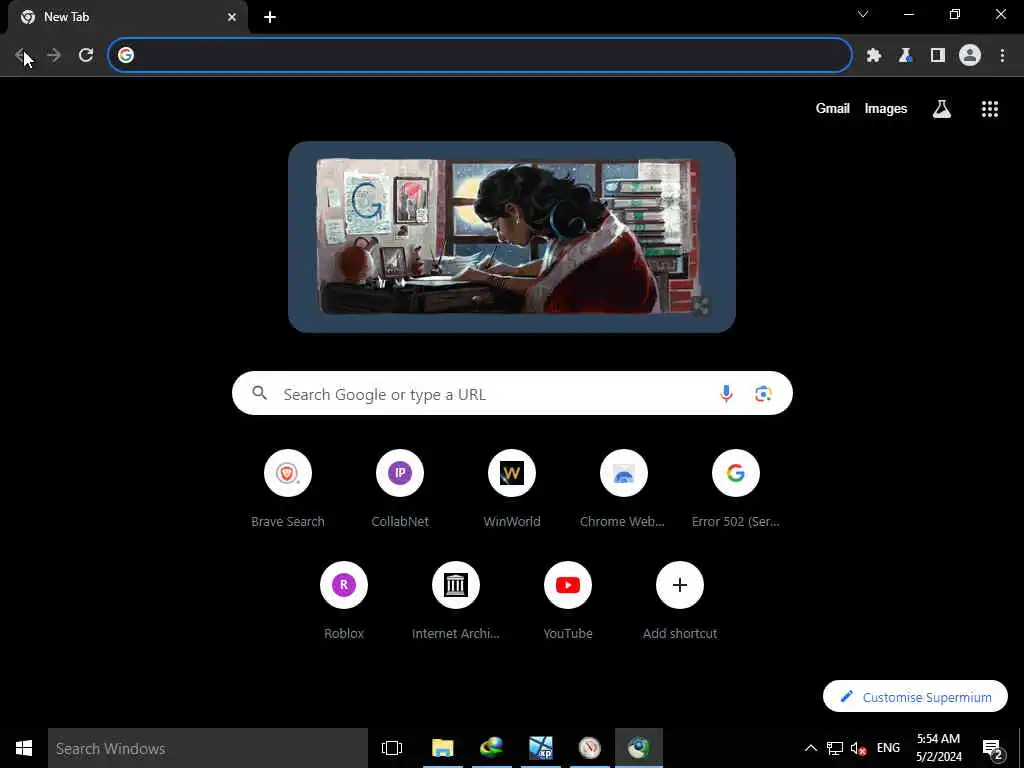
Task: Start voice search with microphone icon
Action: (726, 394)
